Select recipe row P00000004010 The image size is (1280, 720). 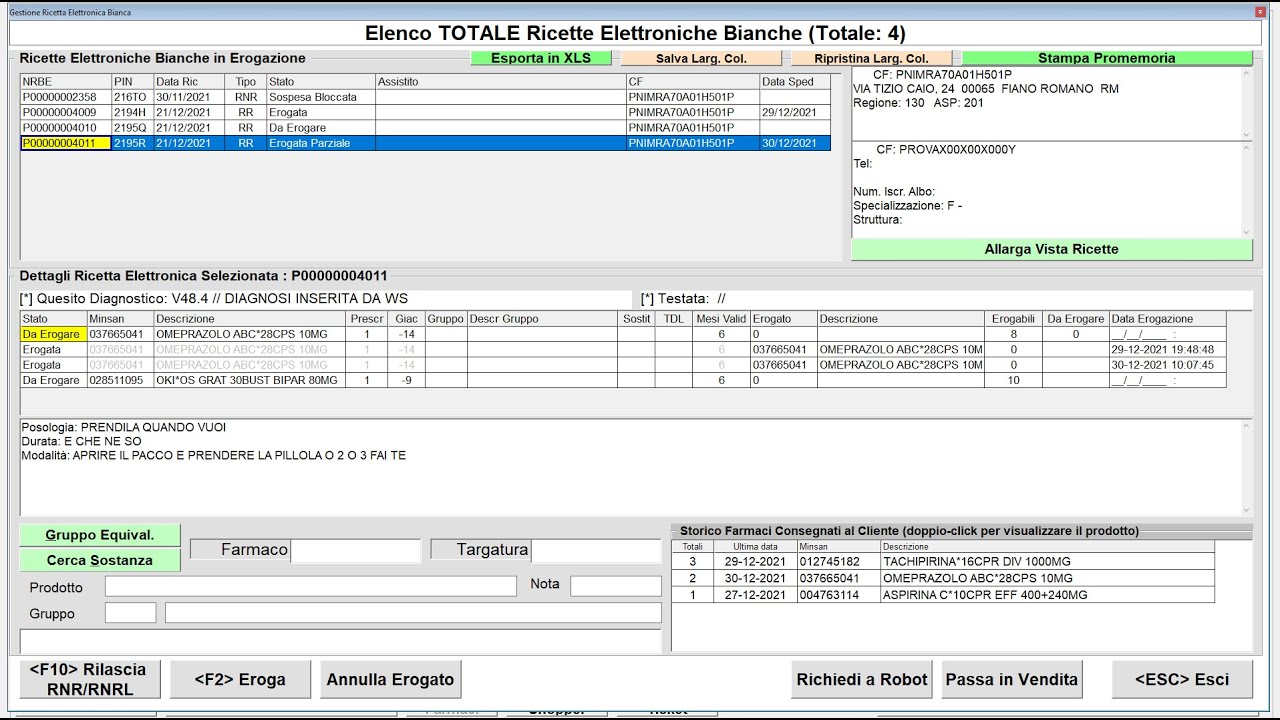[x=425, y=128]
